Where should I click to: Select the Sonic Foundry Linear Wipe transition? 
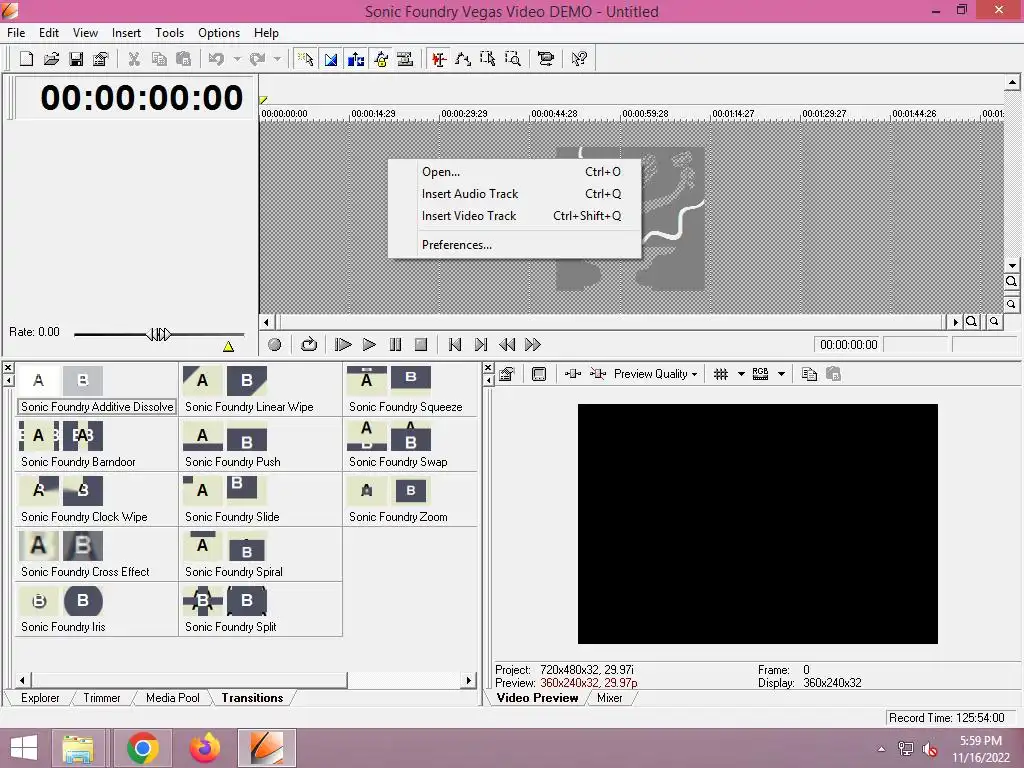click(x=260, y=389)
